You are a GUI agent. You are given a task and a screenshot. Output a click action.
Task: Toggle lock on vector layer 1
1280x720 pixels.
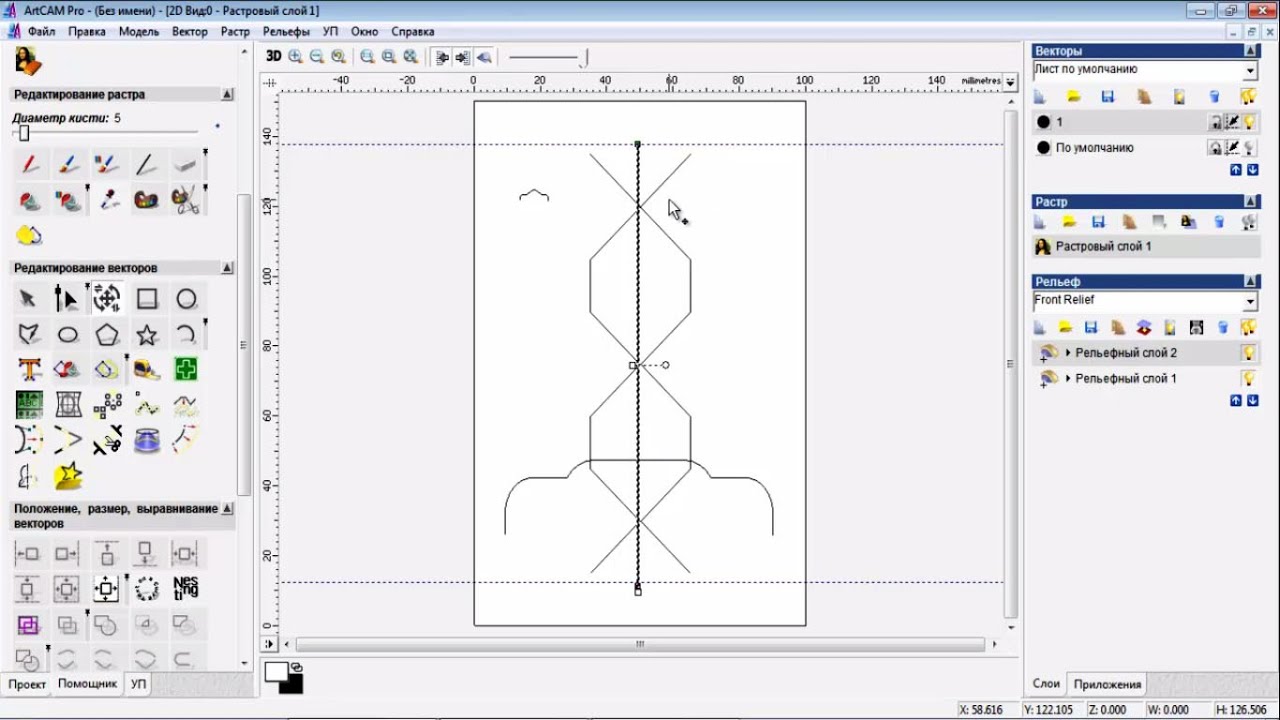pyautogui.click(x=1215, y=122)
